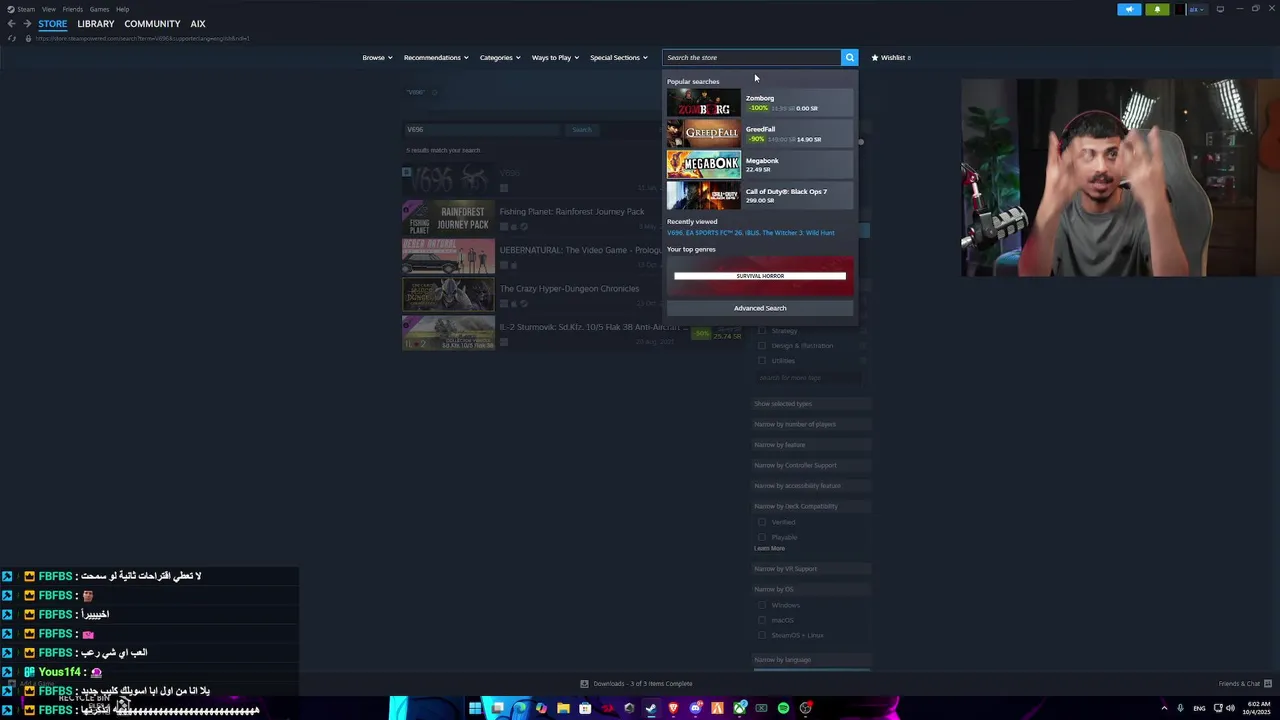Check the Windows OS filter

coord(762,605)
